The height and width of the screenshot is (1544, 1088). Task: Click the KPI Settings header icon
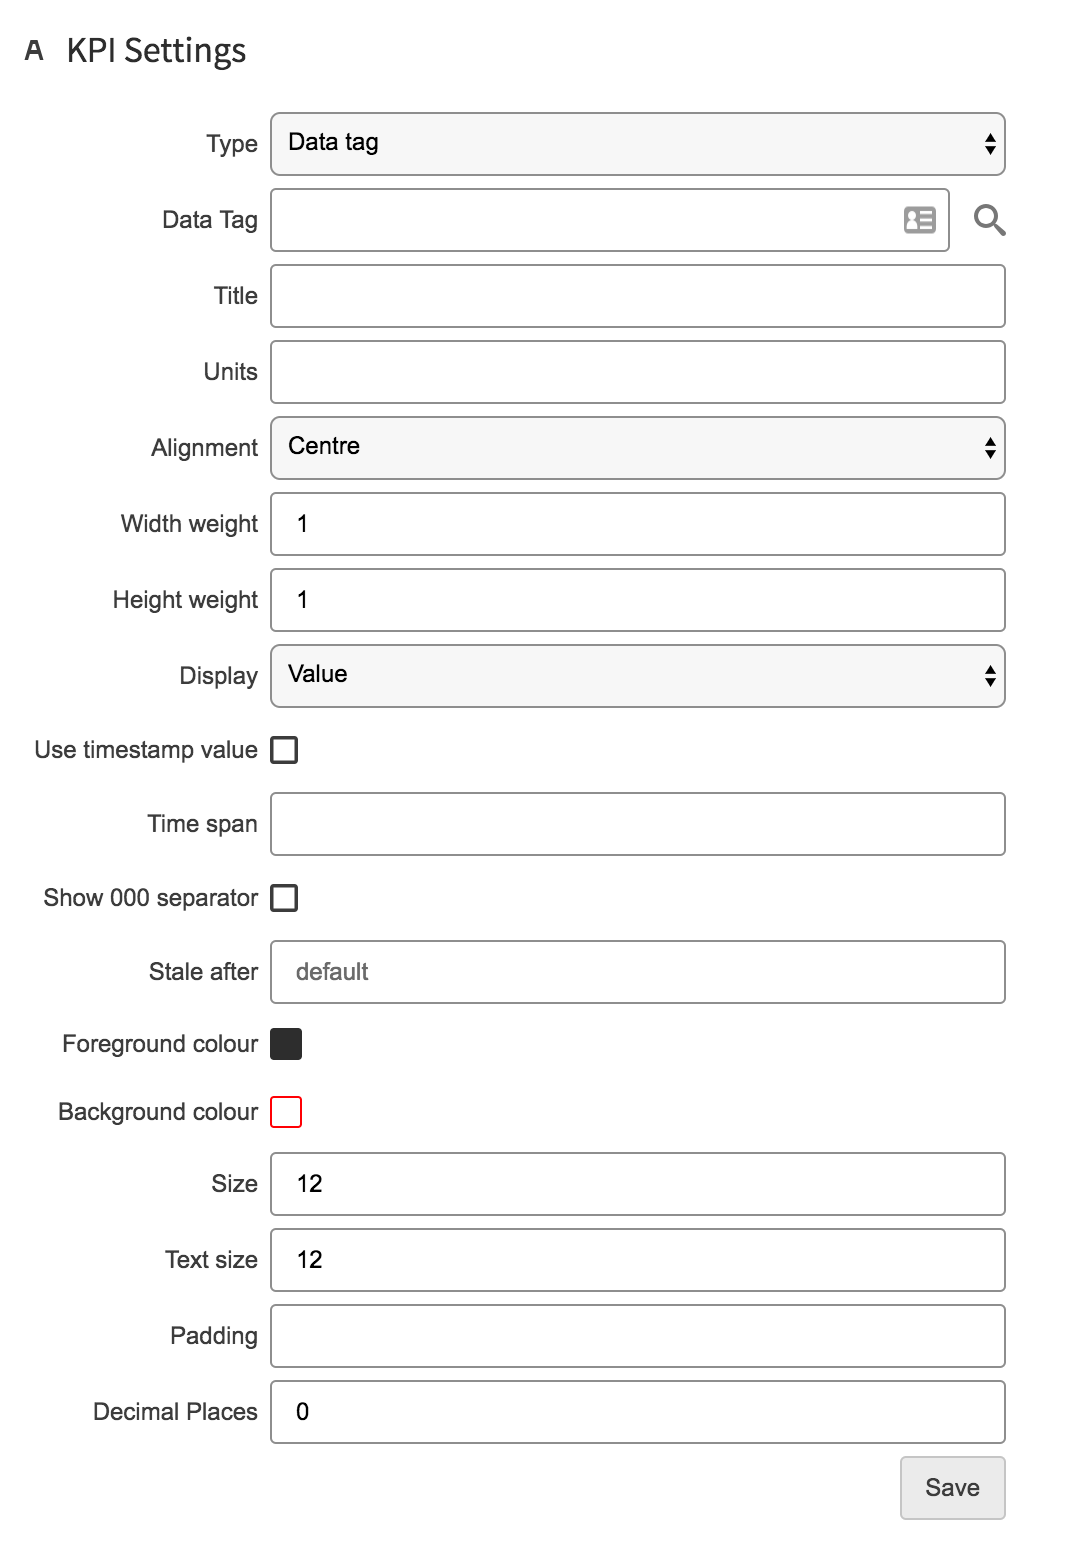tap(35, 50)
